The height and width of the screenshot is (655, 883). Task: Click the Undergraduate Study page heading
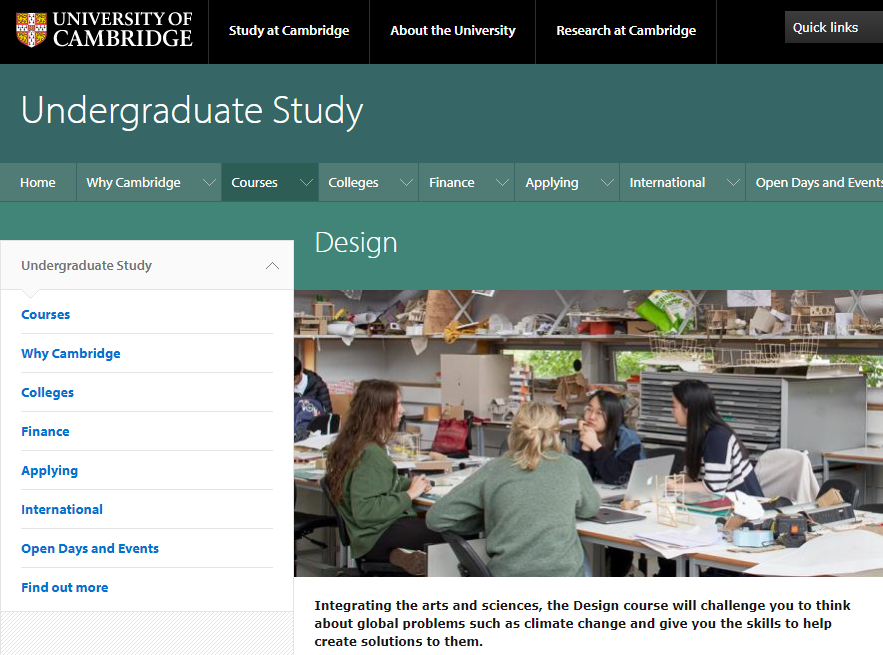[x=192, y=111]
